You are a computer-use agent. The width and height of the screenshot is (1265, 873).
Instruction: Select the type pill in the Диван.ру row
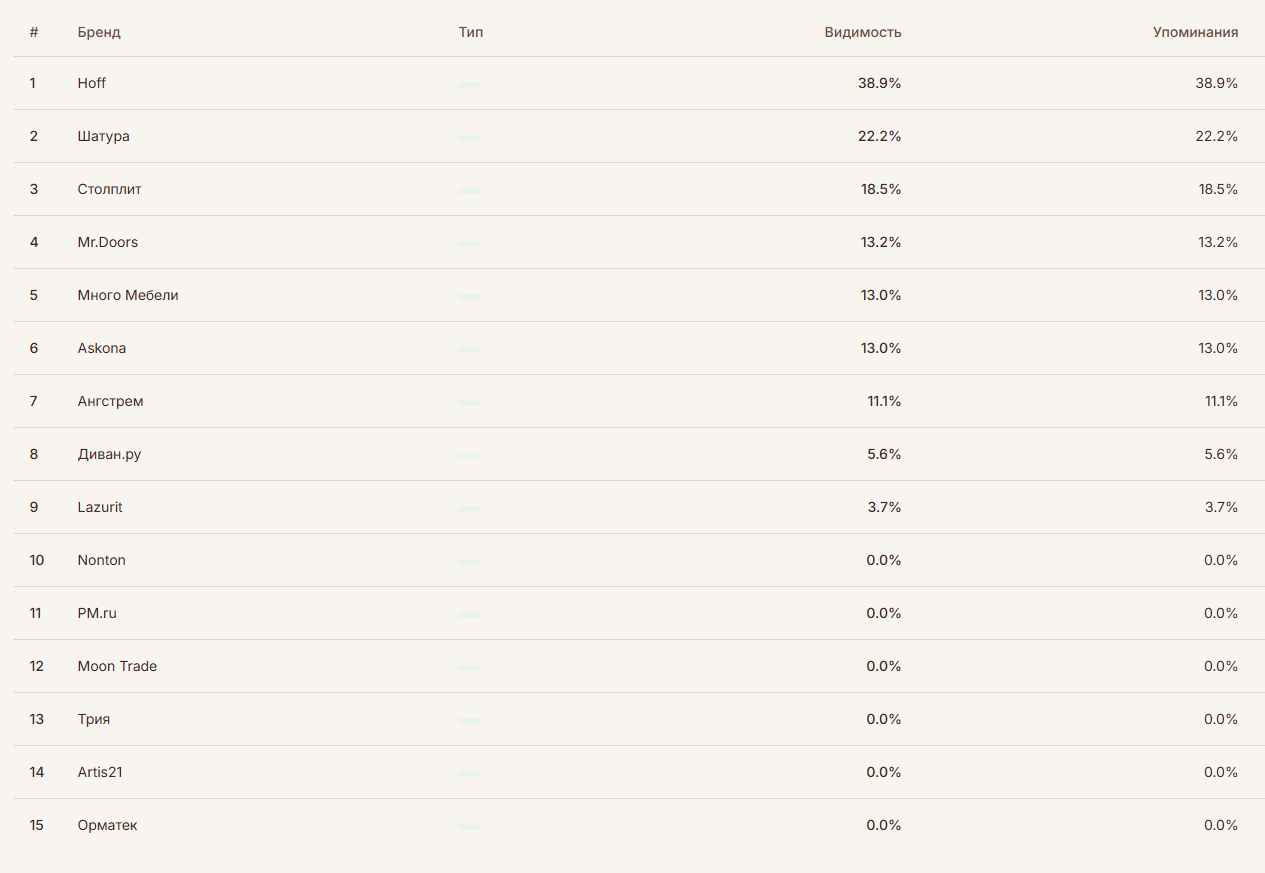[x=469, y=456]
